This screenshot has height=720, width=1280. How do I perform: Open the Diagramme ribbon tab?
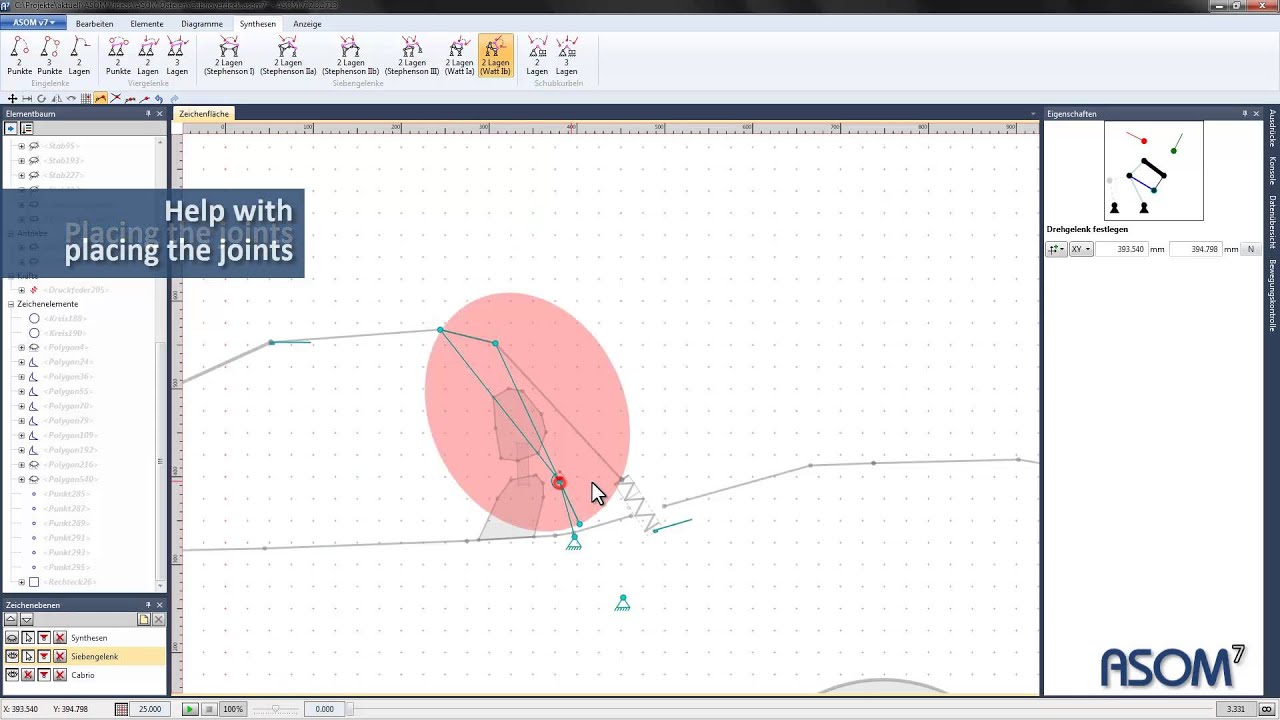[202, 23]
